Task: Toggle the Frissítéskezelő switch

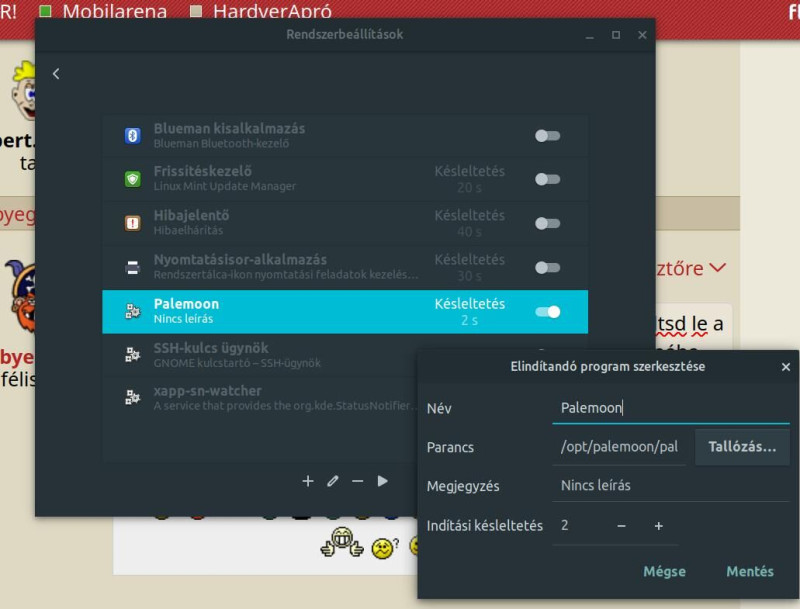Action: tap(547, 179)
